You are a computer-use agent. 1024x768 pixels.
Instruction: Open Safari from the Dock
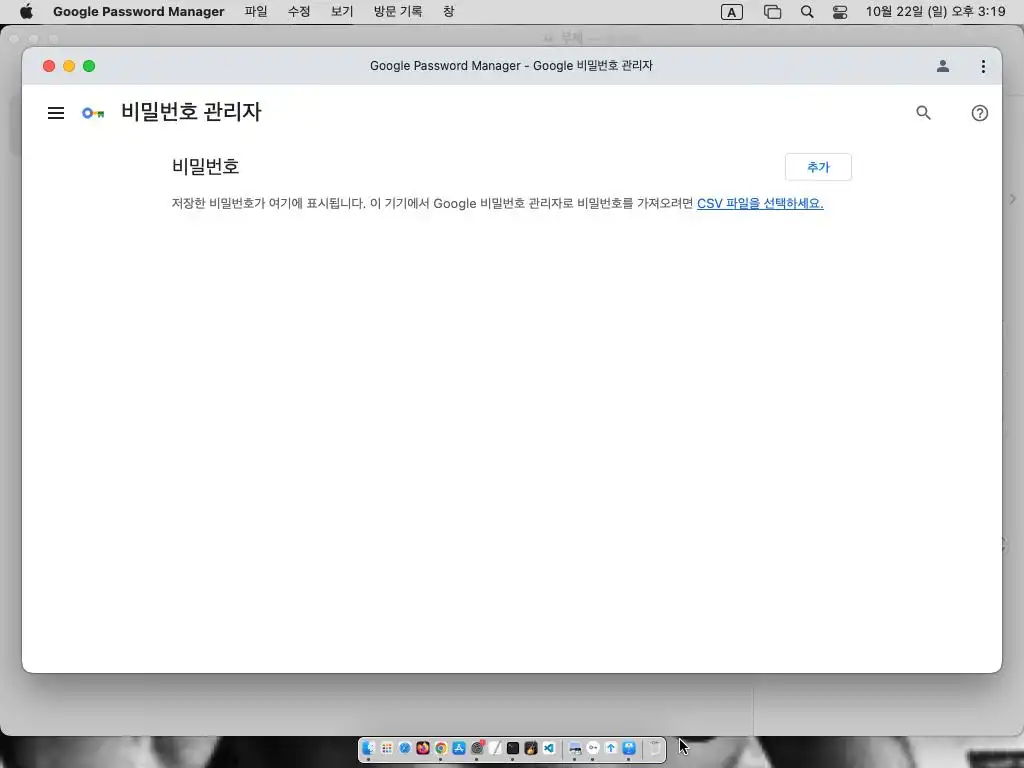(x=405, y=748)
